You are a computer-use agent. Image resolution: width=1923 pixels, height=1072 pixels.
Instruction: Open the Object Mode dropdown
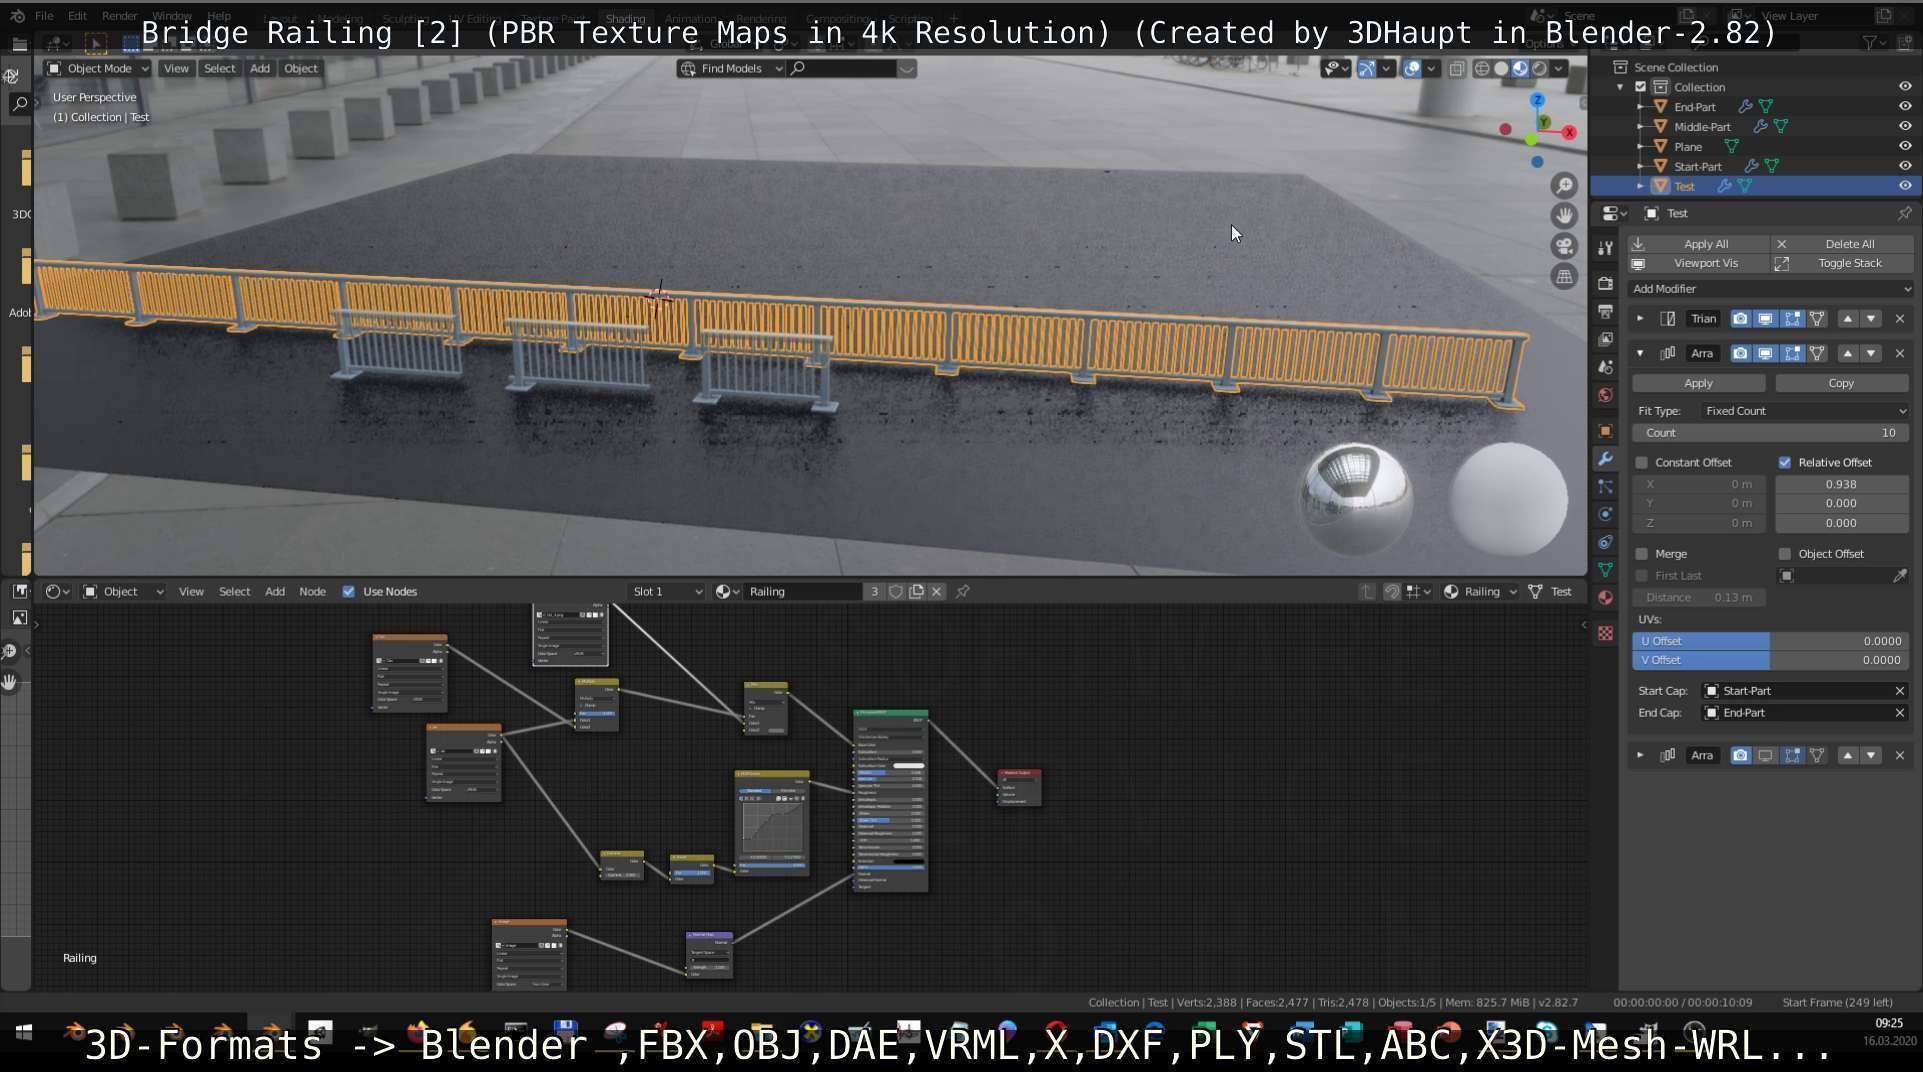(97, 68)
